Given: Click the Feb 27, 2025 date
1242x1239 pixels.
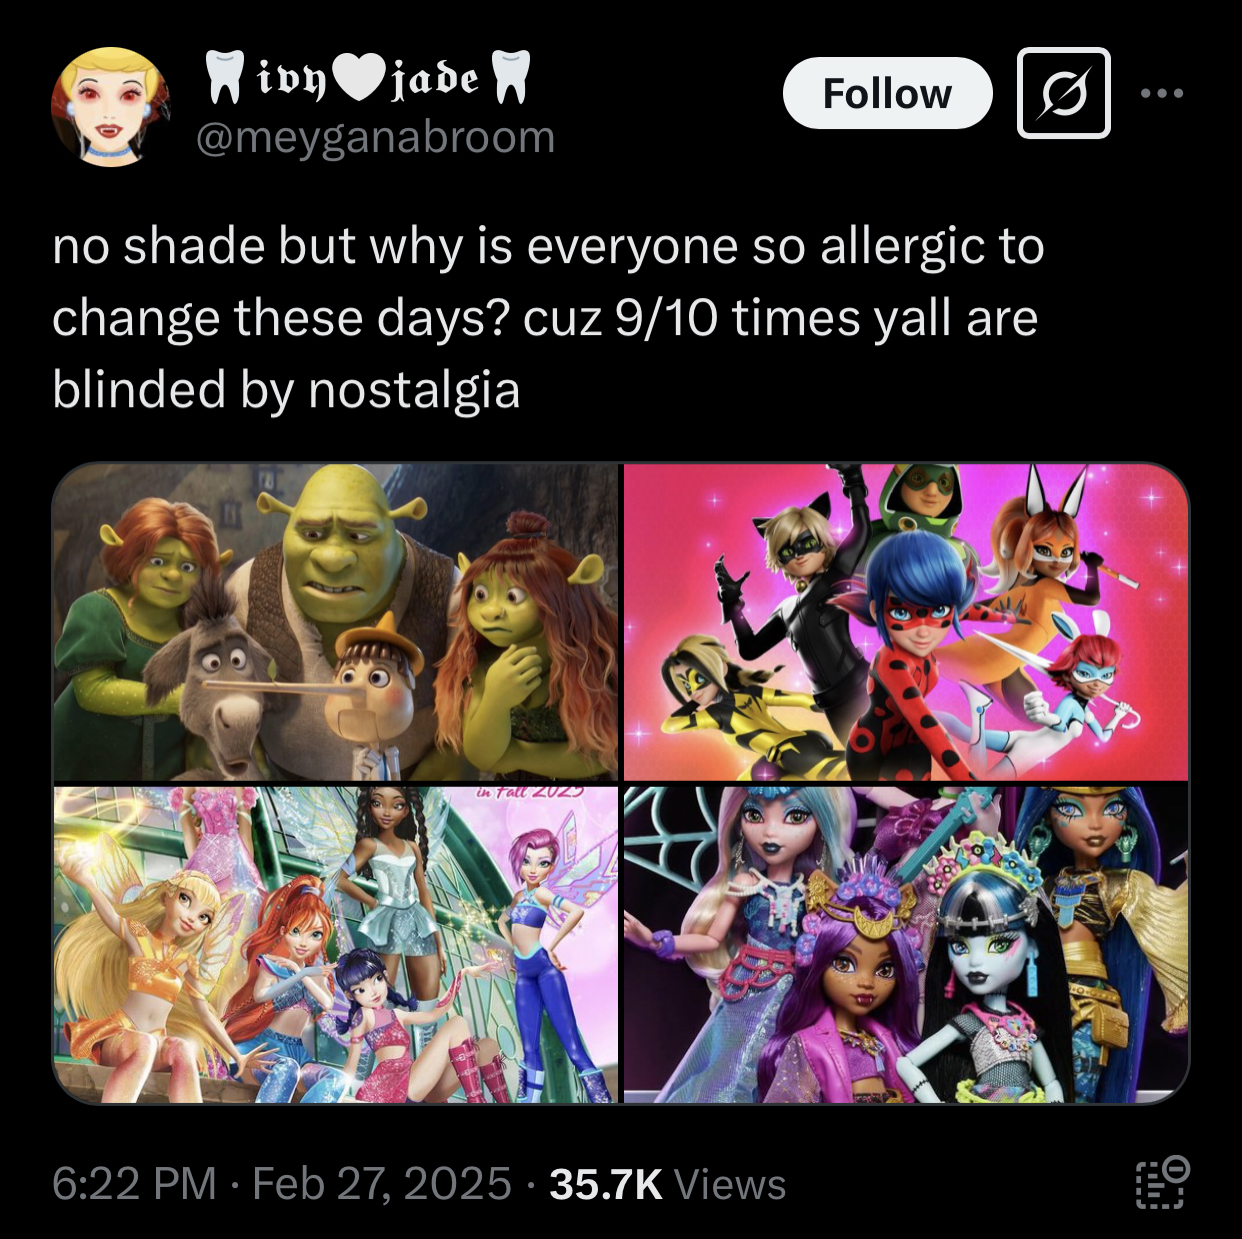Looking at the screenshot, I should pos(382,1184).
